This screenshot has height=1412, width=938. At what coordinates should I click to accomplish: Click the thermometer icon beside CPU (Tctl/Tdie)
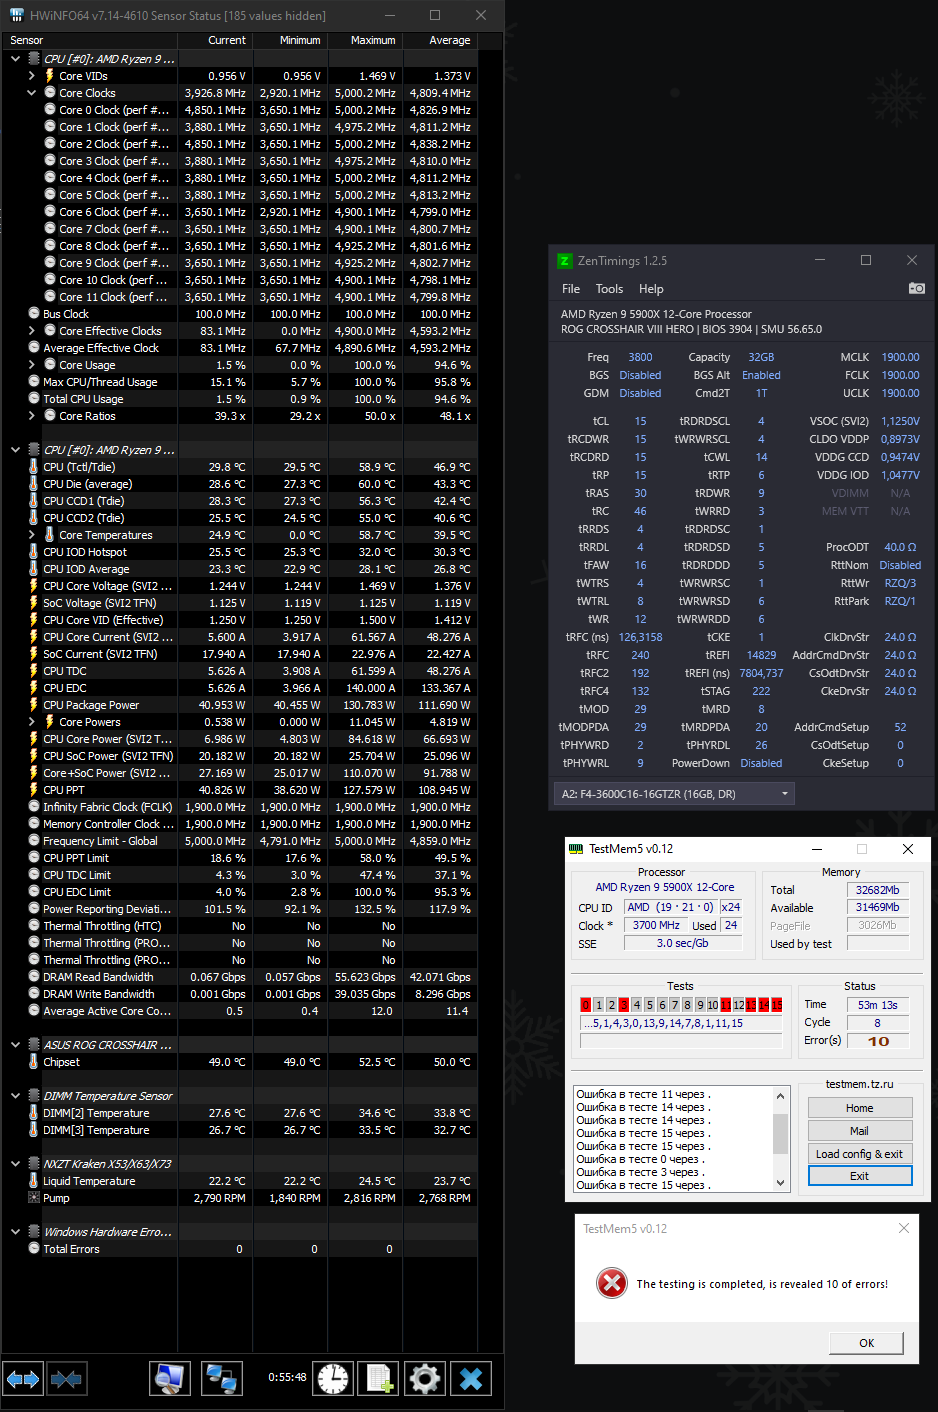(34, 467)
